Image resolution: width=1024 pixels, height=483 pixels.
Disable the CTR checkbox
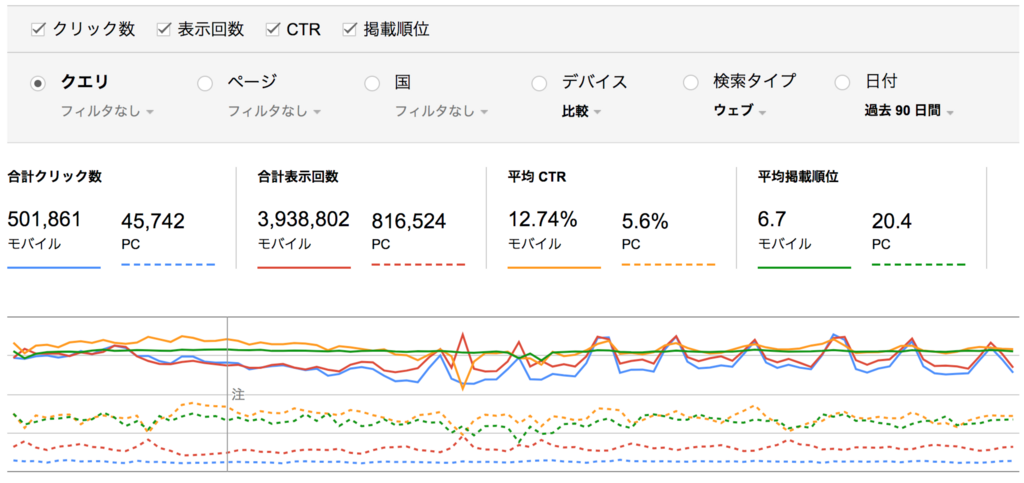(272, 30)
